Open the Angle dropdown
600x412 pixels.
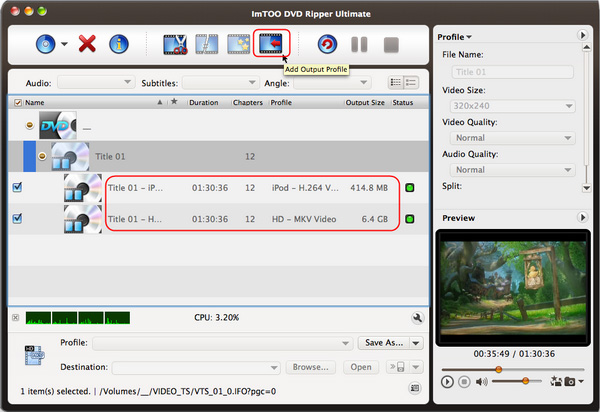(x=332, y=83)
